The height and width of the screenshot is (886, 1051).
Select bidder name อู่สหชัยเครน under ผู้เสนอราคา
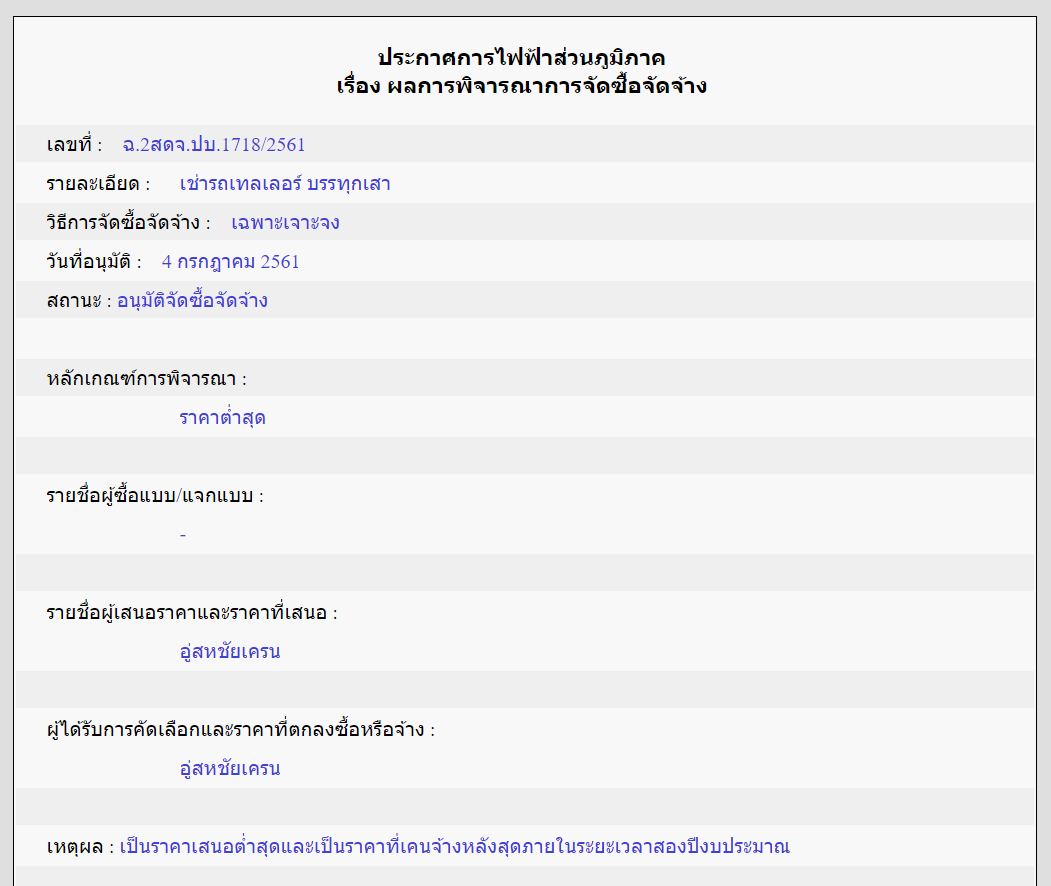click(230, 651)
